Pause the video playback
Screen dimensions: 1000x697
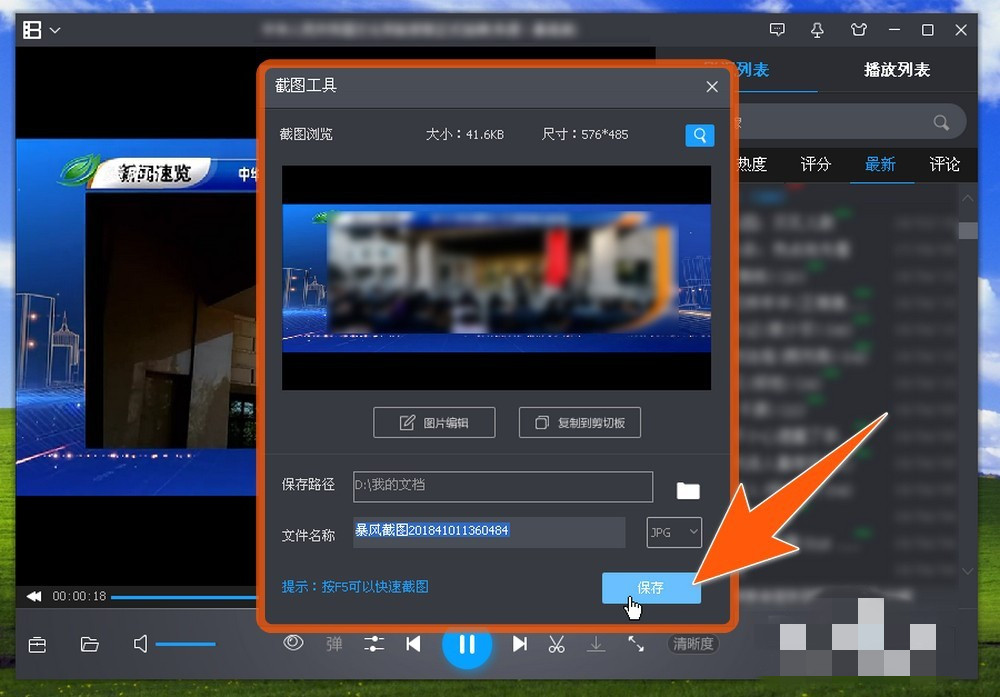tap(467, 644)
